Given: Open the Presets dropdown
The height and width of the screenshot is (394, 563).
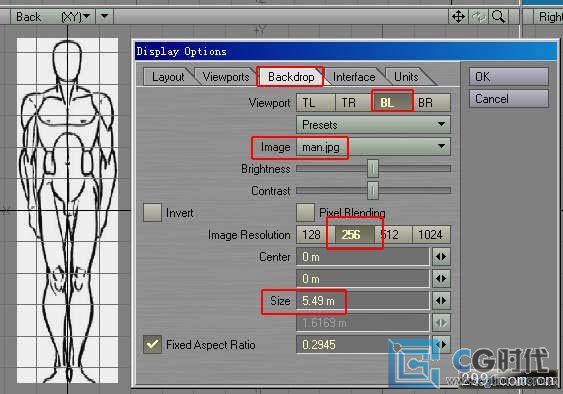Looking at the screenshot, I should tap(373, 125).
